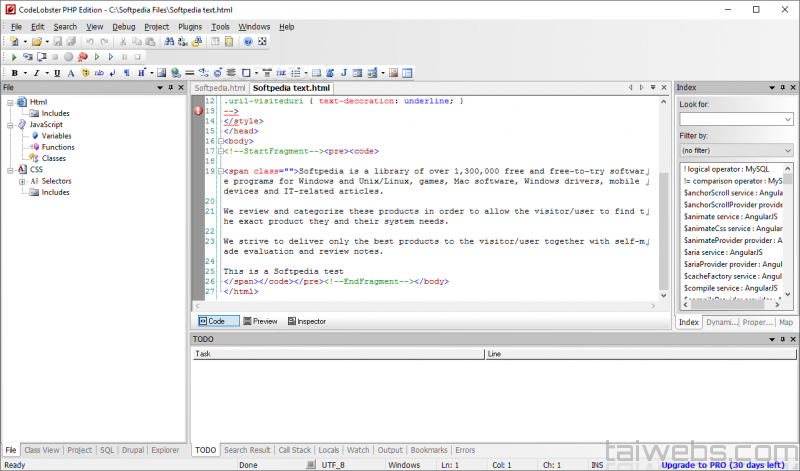Image resolution: width=800 pixels, height=471 pixels.
Task: Click the Open folder toolbar icon
Action: [x=36, y=42]
